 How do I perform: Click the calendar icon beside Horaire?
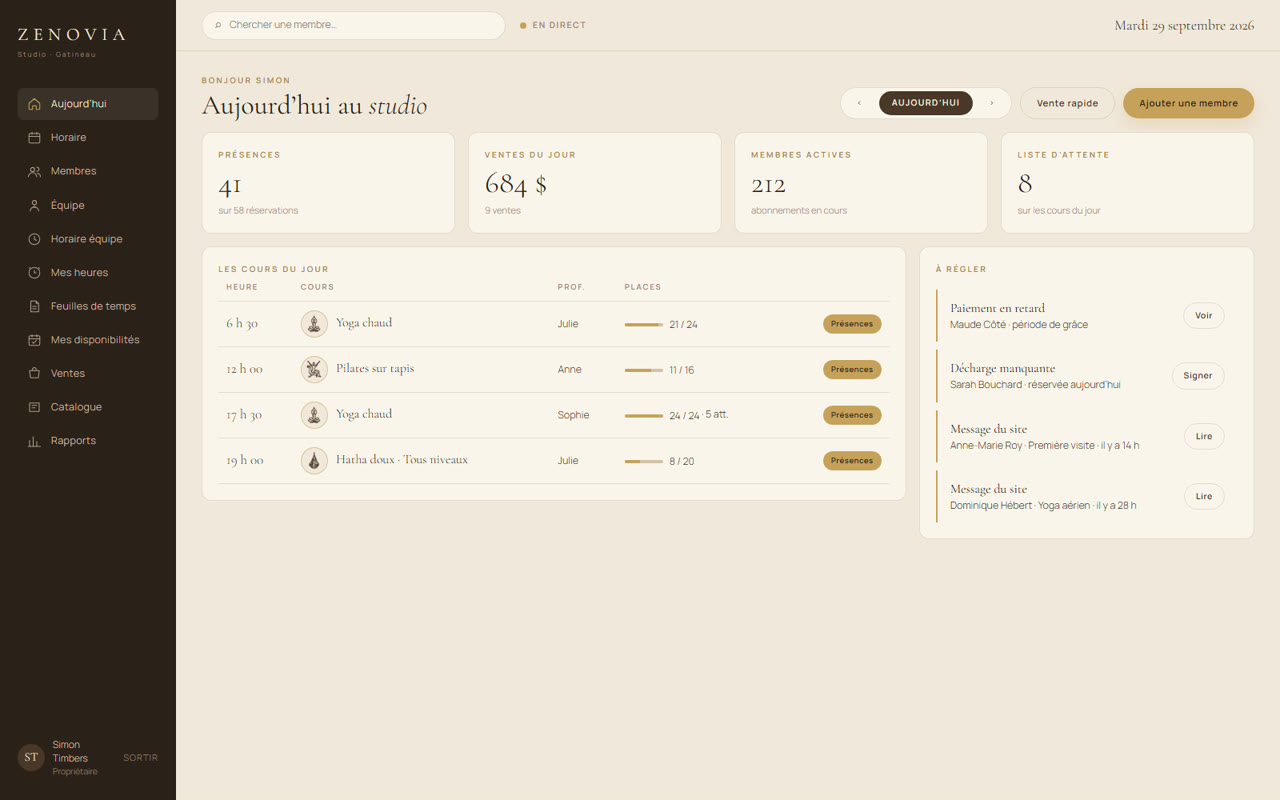34,138
